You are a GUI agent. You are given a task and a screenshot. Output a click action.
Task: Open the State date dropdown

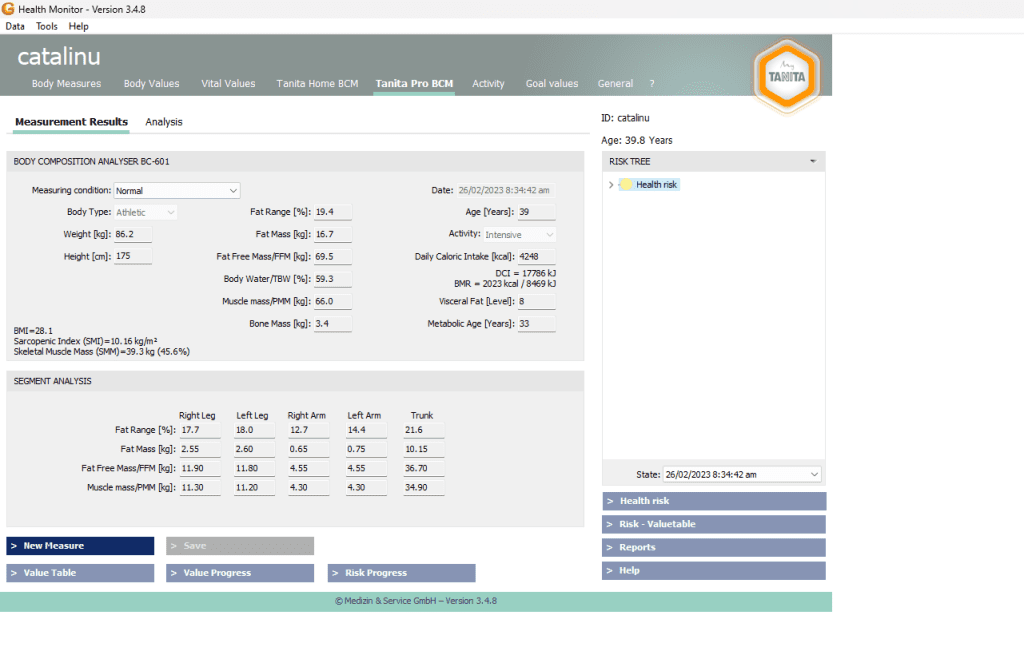click(x=814, y=474)
